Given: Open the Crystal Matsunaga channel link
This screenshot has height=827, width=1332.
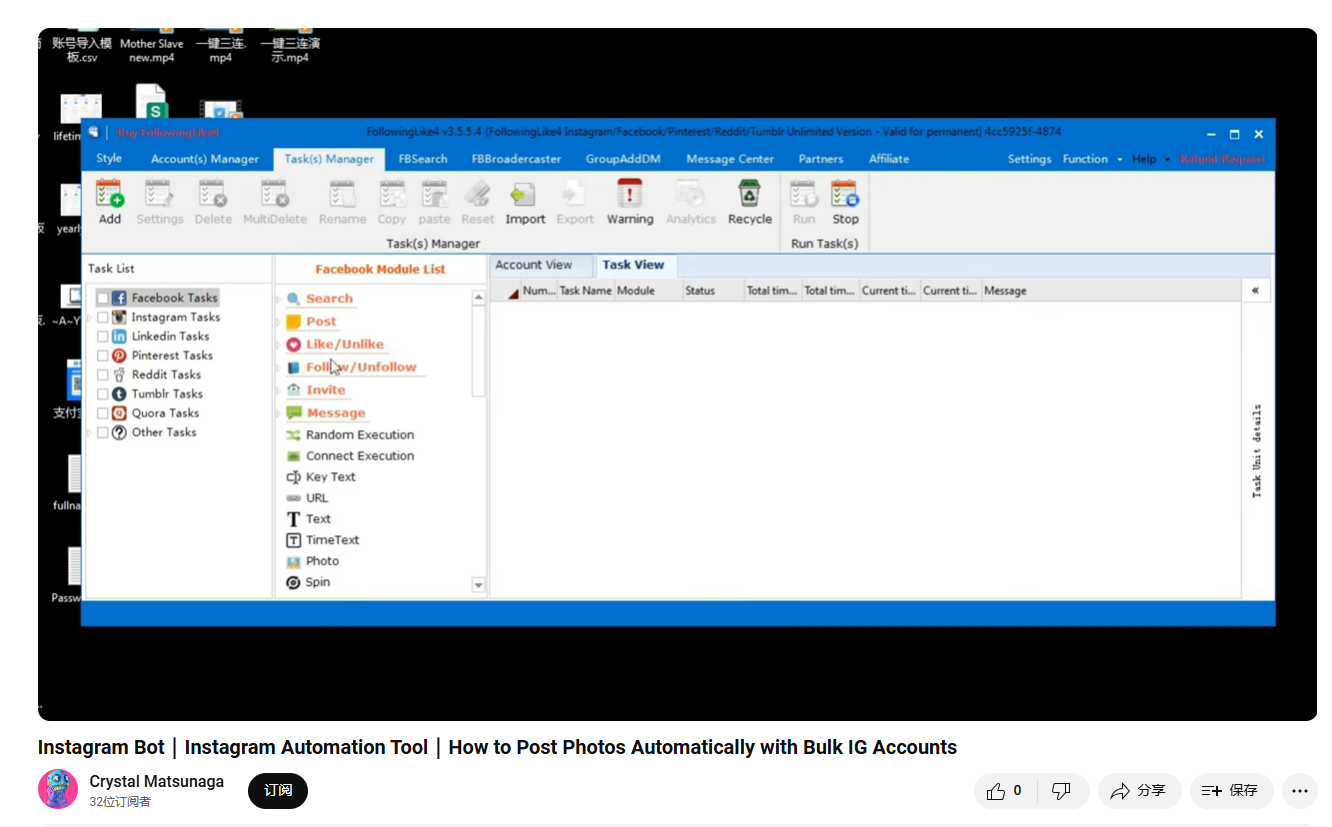Looking at the screenshot, I should pyautogui.click(x=157, y=781).
